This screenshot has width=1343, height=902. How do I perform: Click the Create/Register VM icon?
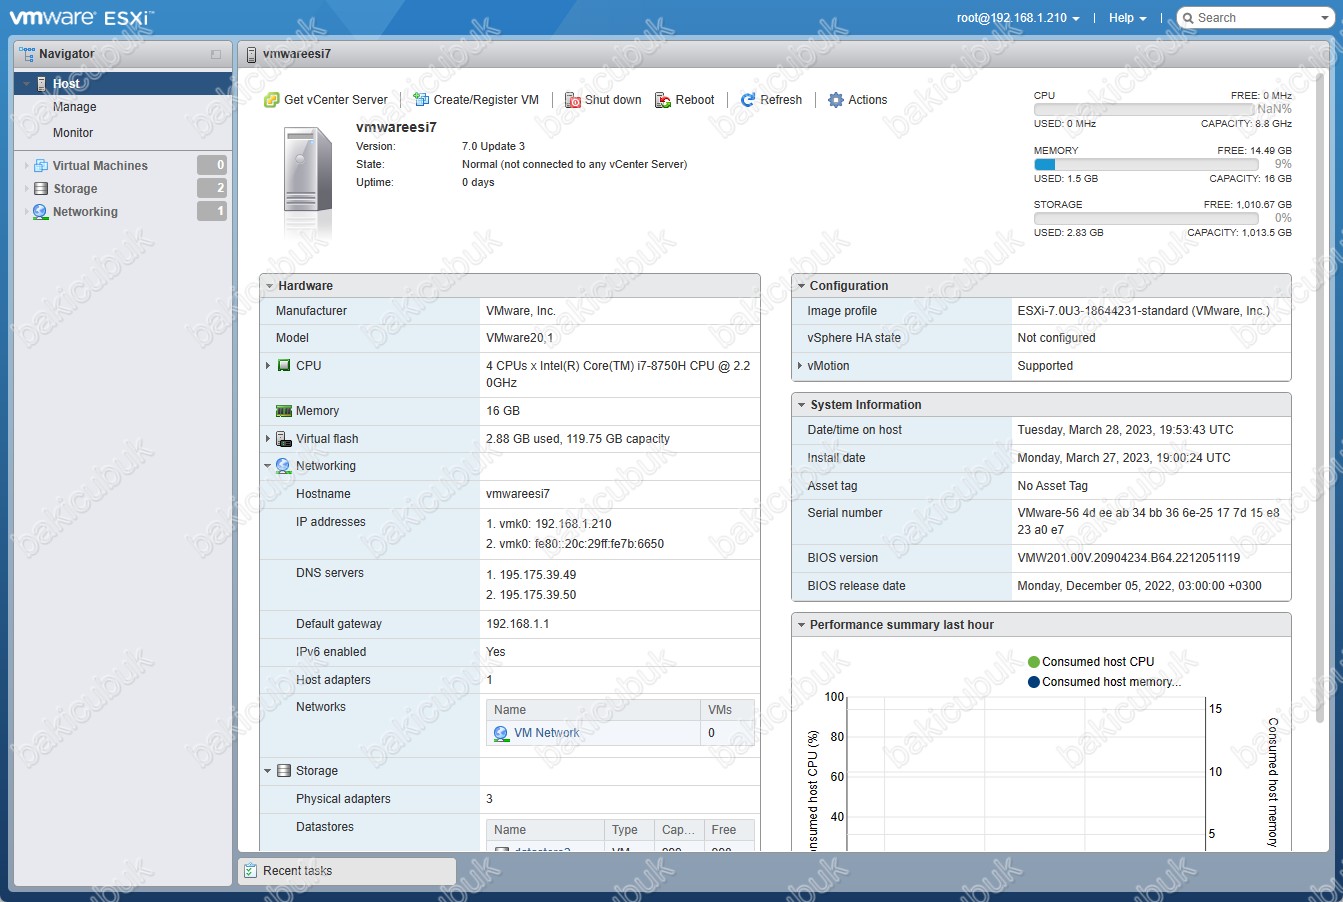pos(421,100)
